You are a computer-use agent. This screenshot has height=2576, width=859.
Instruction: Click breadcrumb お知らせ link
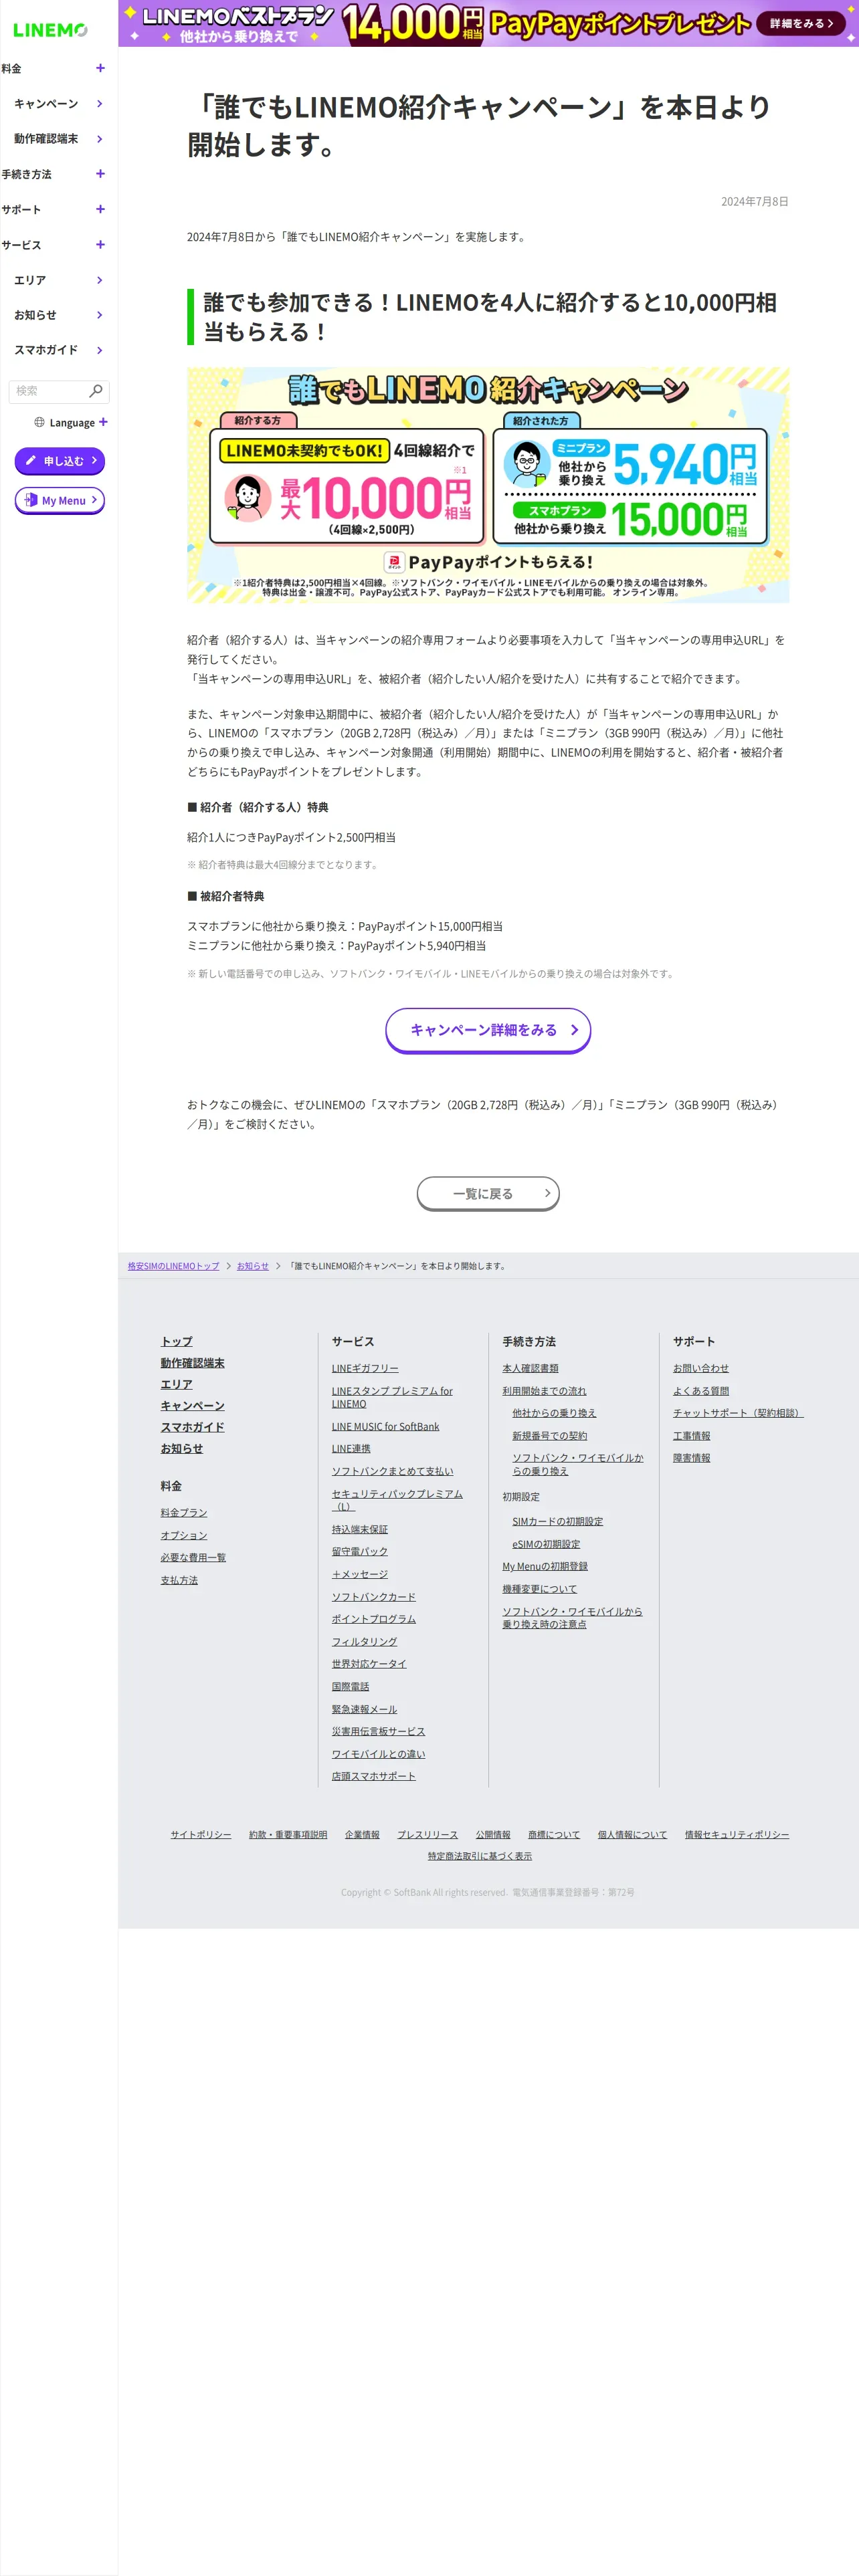253,1266
